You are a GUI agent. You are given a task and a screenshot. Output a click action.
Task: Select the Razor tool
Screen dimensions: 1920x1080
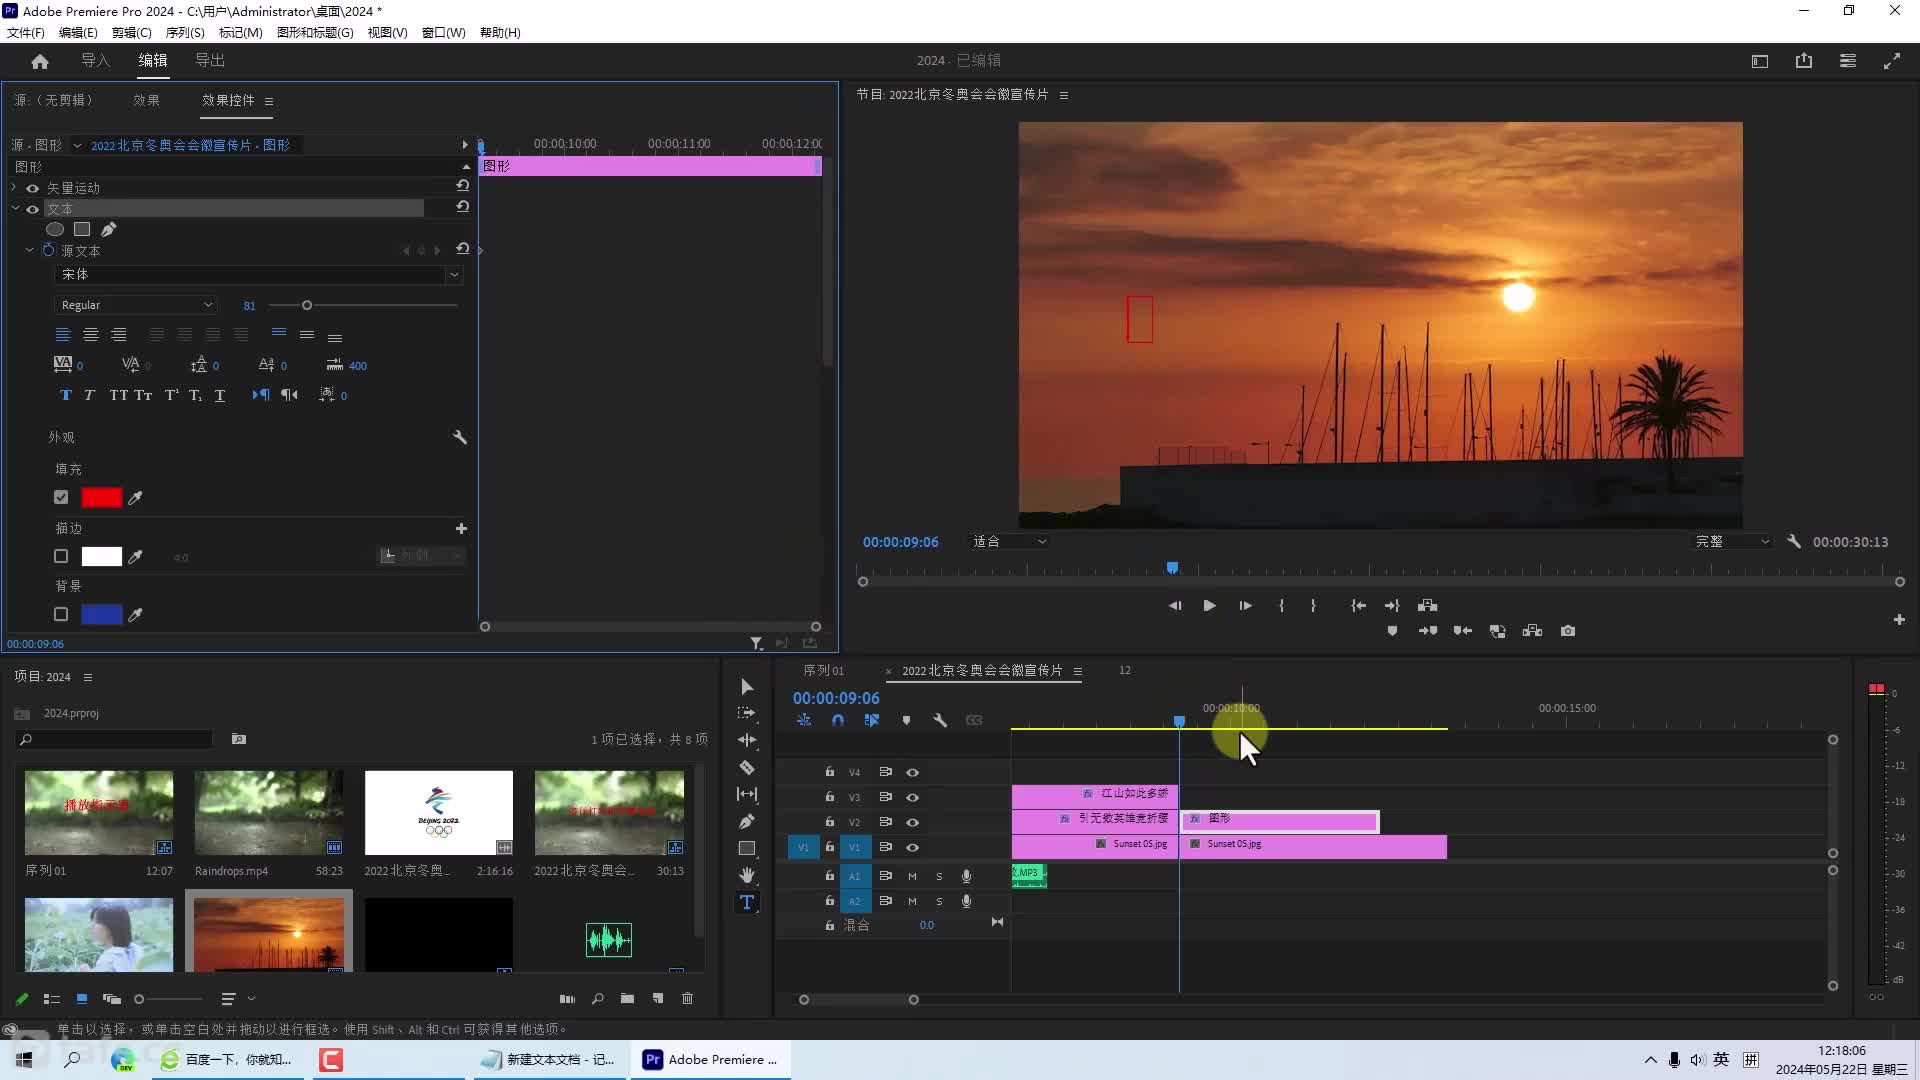747,767
